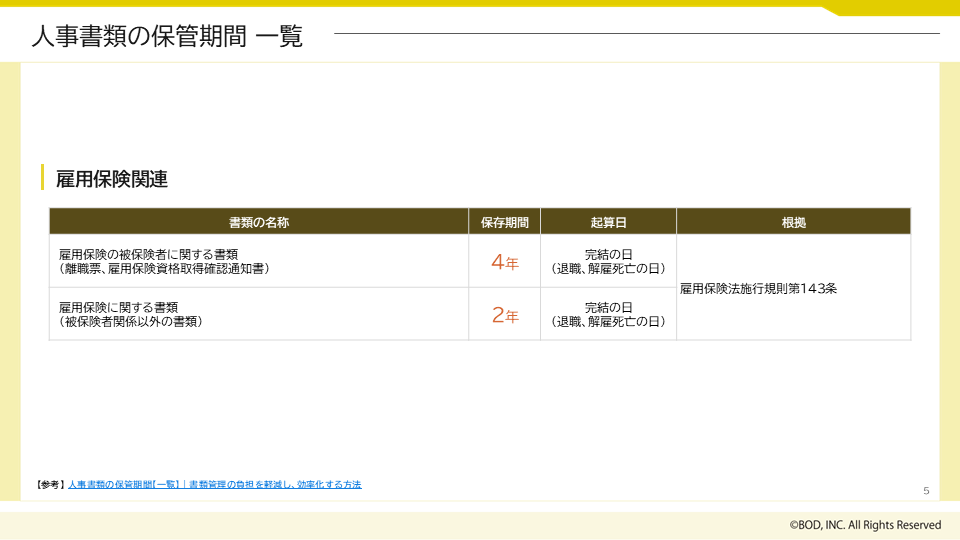Click the orange 4年 retention period
The width and height of the screenshot is (960, 540).
coord(504,263)
